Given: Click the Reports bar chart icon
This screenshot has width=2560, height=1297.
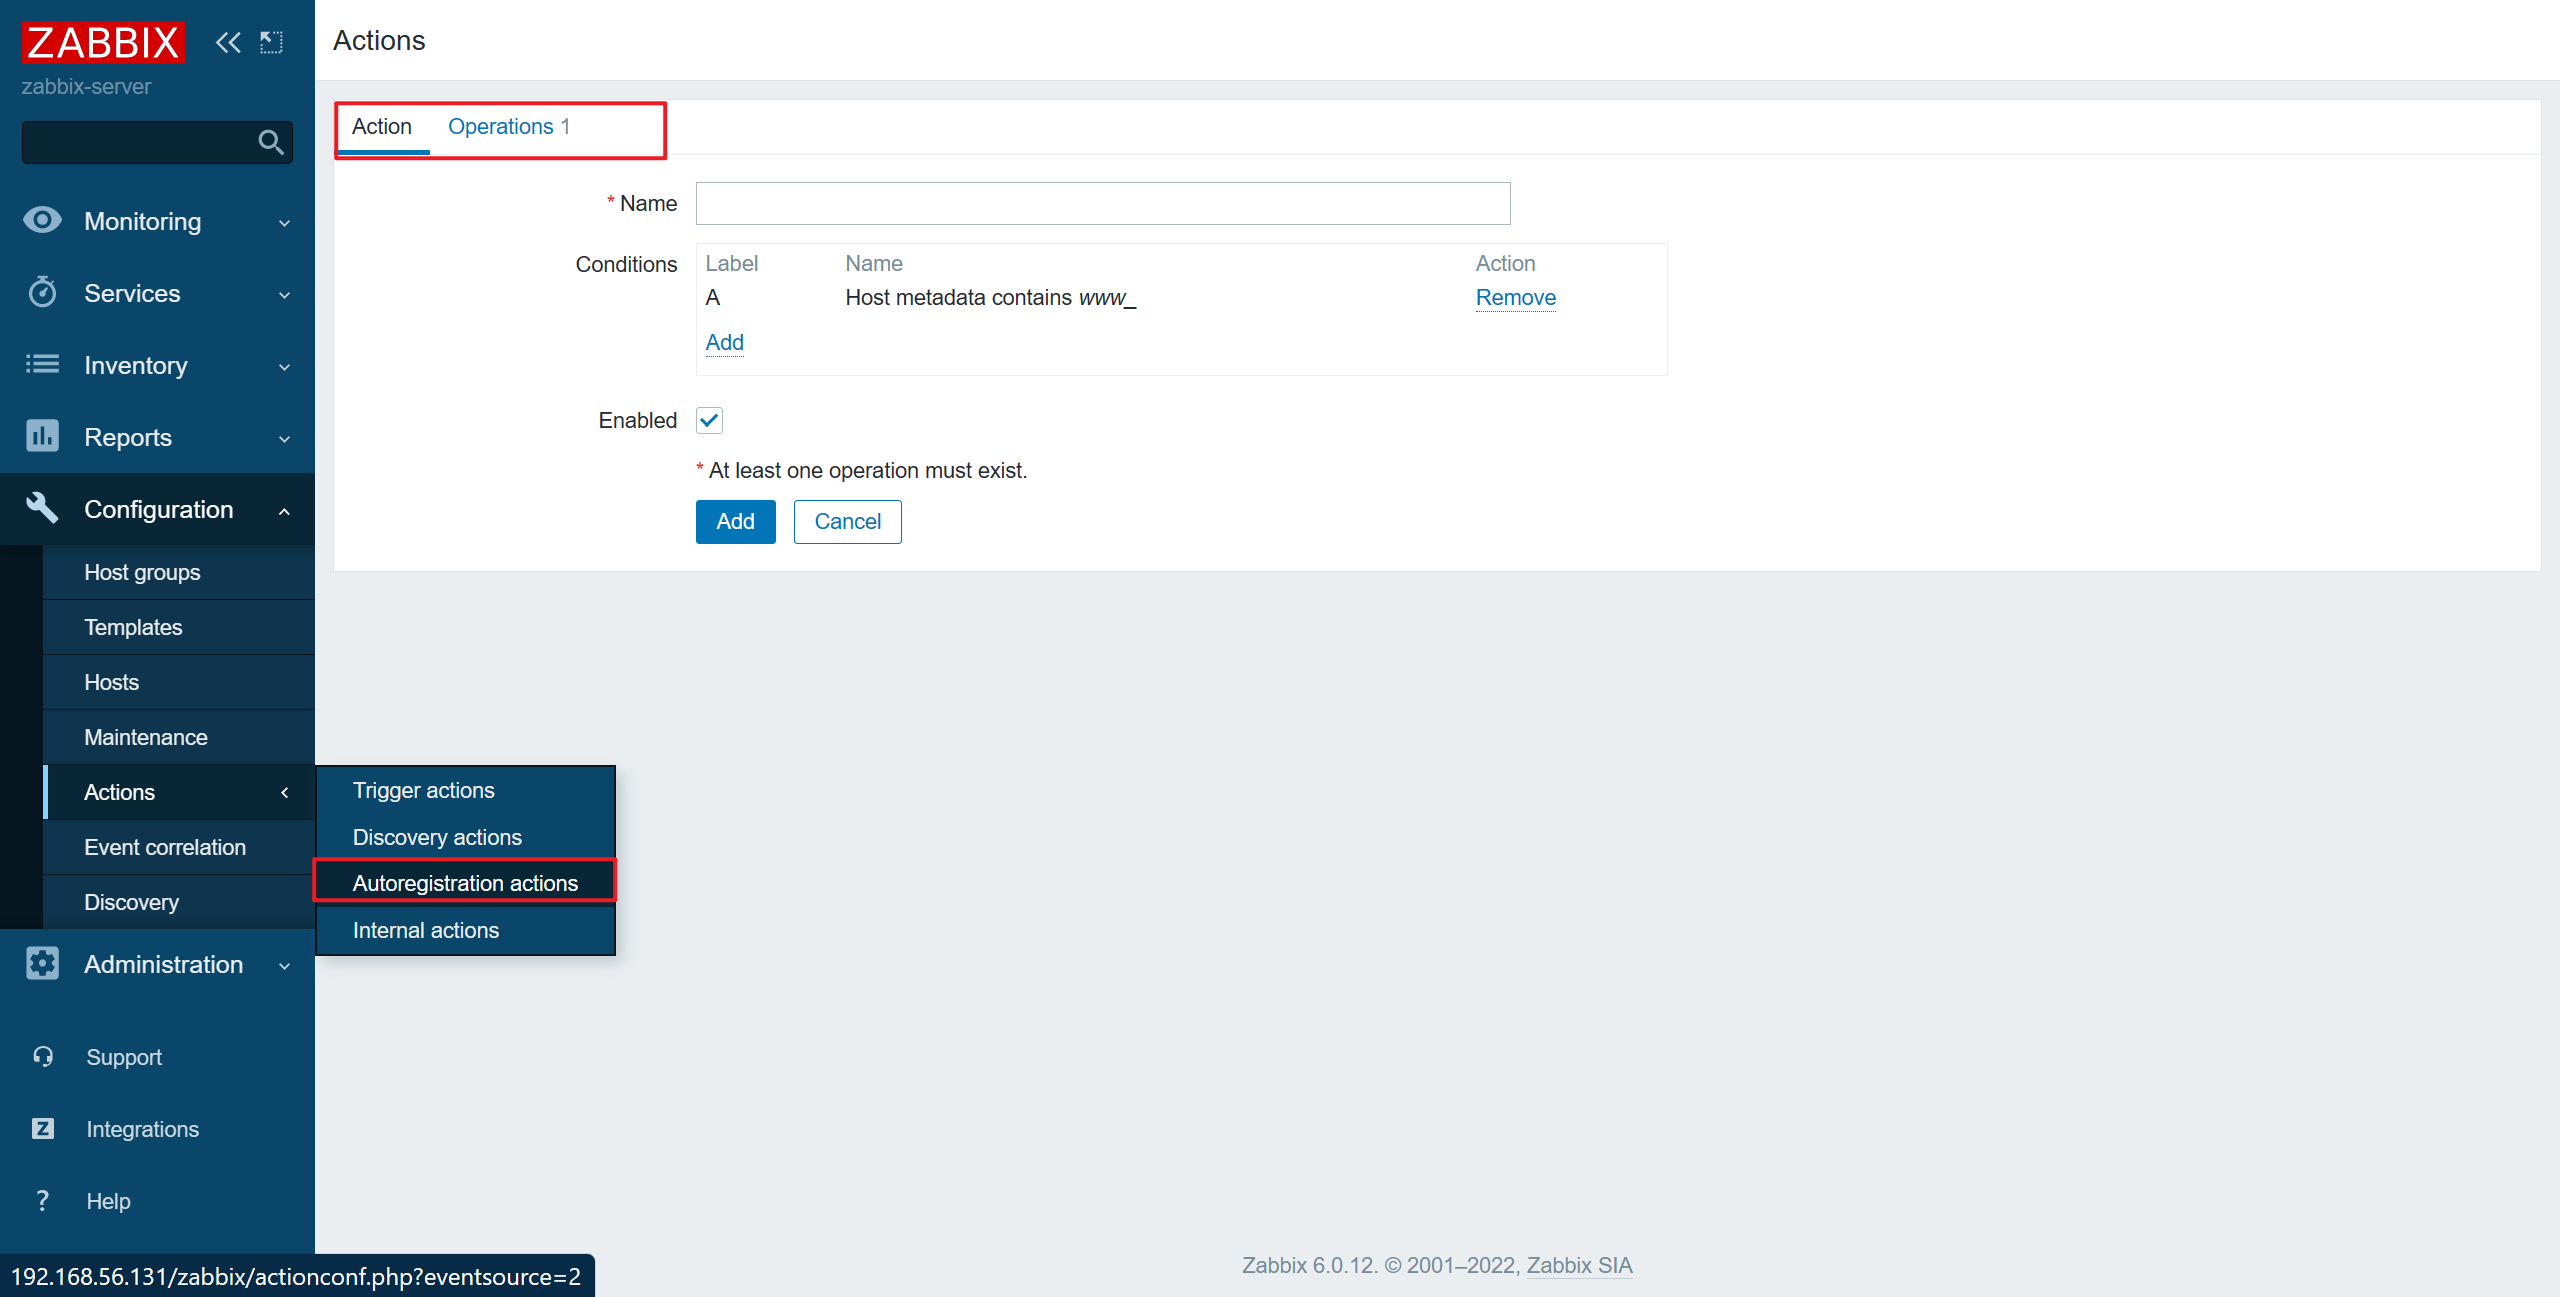Looking at the screenshot, I should point(42,436).
